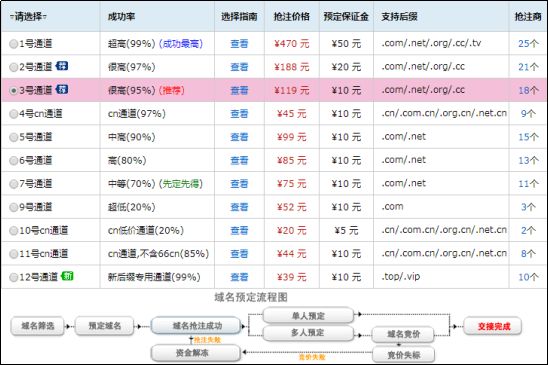Viewport: 548px width, 365px height.
Task: Select the 1号通道 radio button
Action: 13,44
